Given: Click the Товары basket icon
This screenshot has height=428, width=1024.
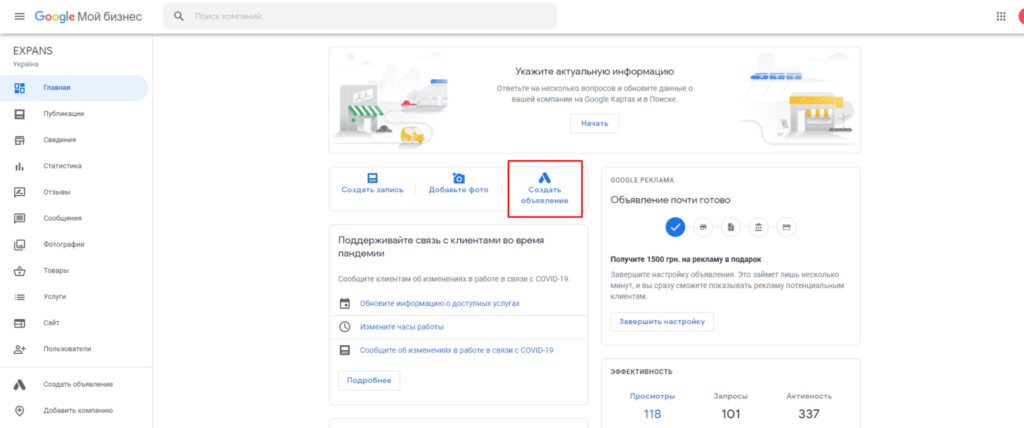Looking at the screenshot, I should (20, 271).
